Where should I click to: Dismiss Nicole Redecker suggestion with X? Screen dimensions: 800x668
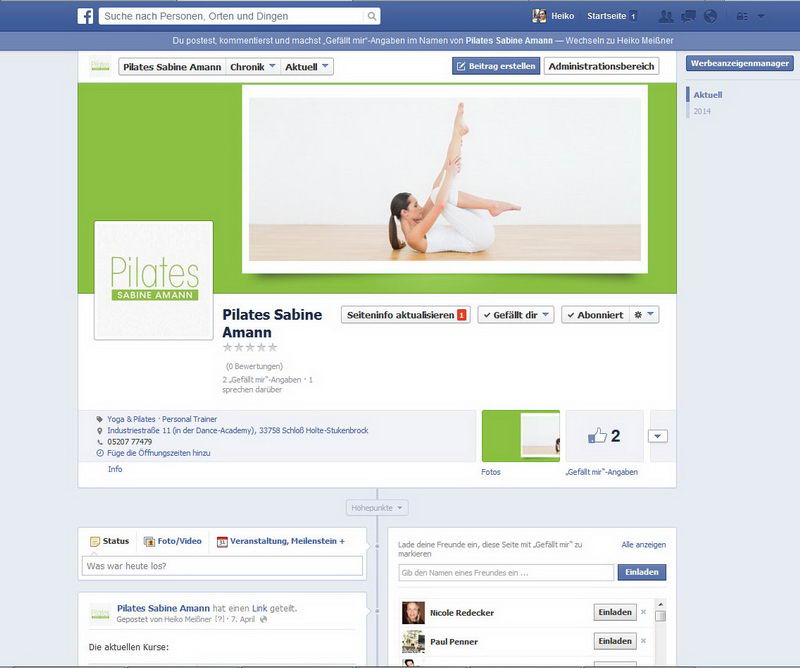click(x=643, y=612)
